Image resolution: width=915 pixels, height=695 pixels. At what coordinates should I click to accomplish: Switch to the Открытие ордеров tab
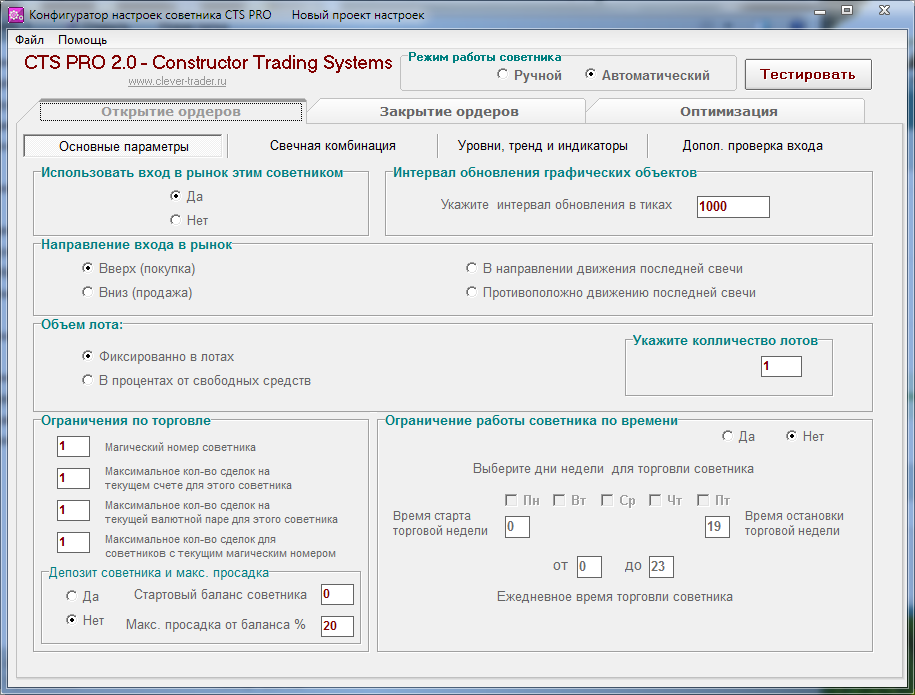pyautogui.click(x=171, y=111)
